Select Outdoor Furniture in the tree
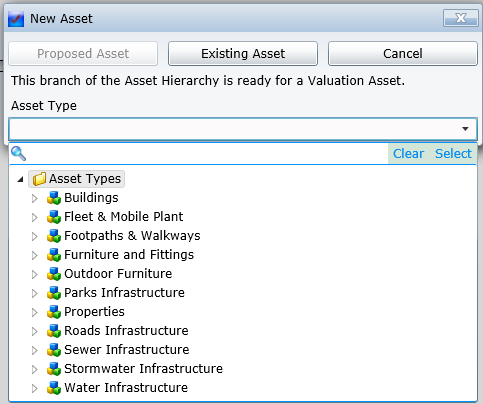 [x=118, y=274]
